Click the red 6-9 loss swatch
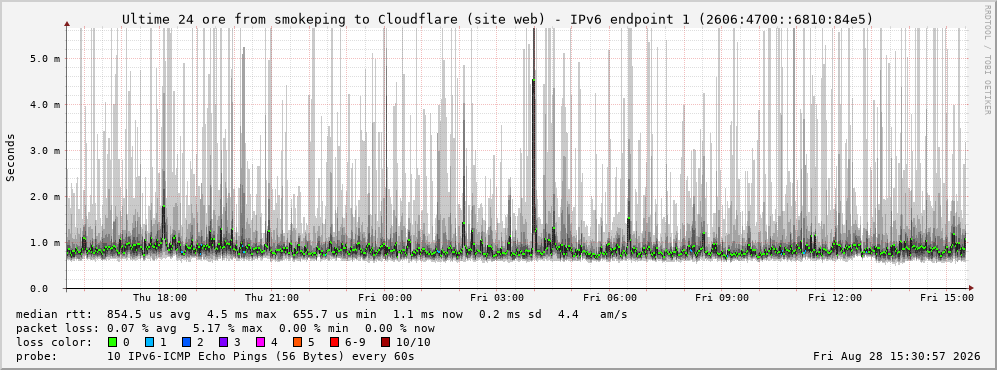997x370 pixels. pyautogui.click(x=334, y=342)
